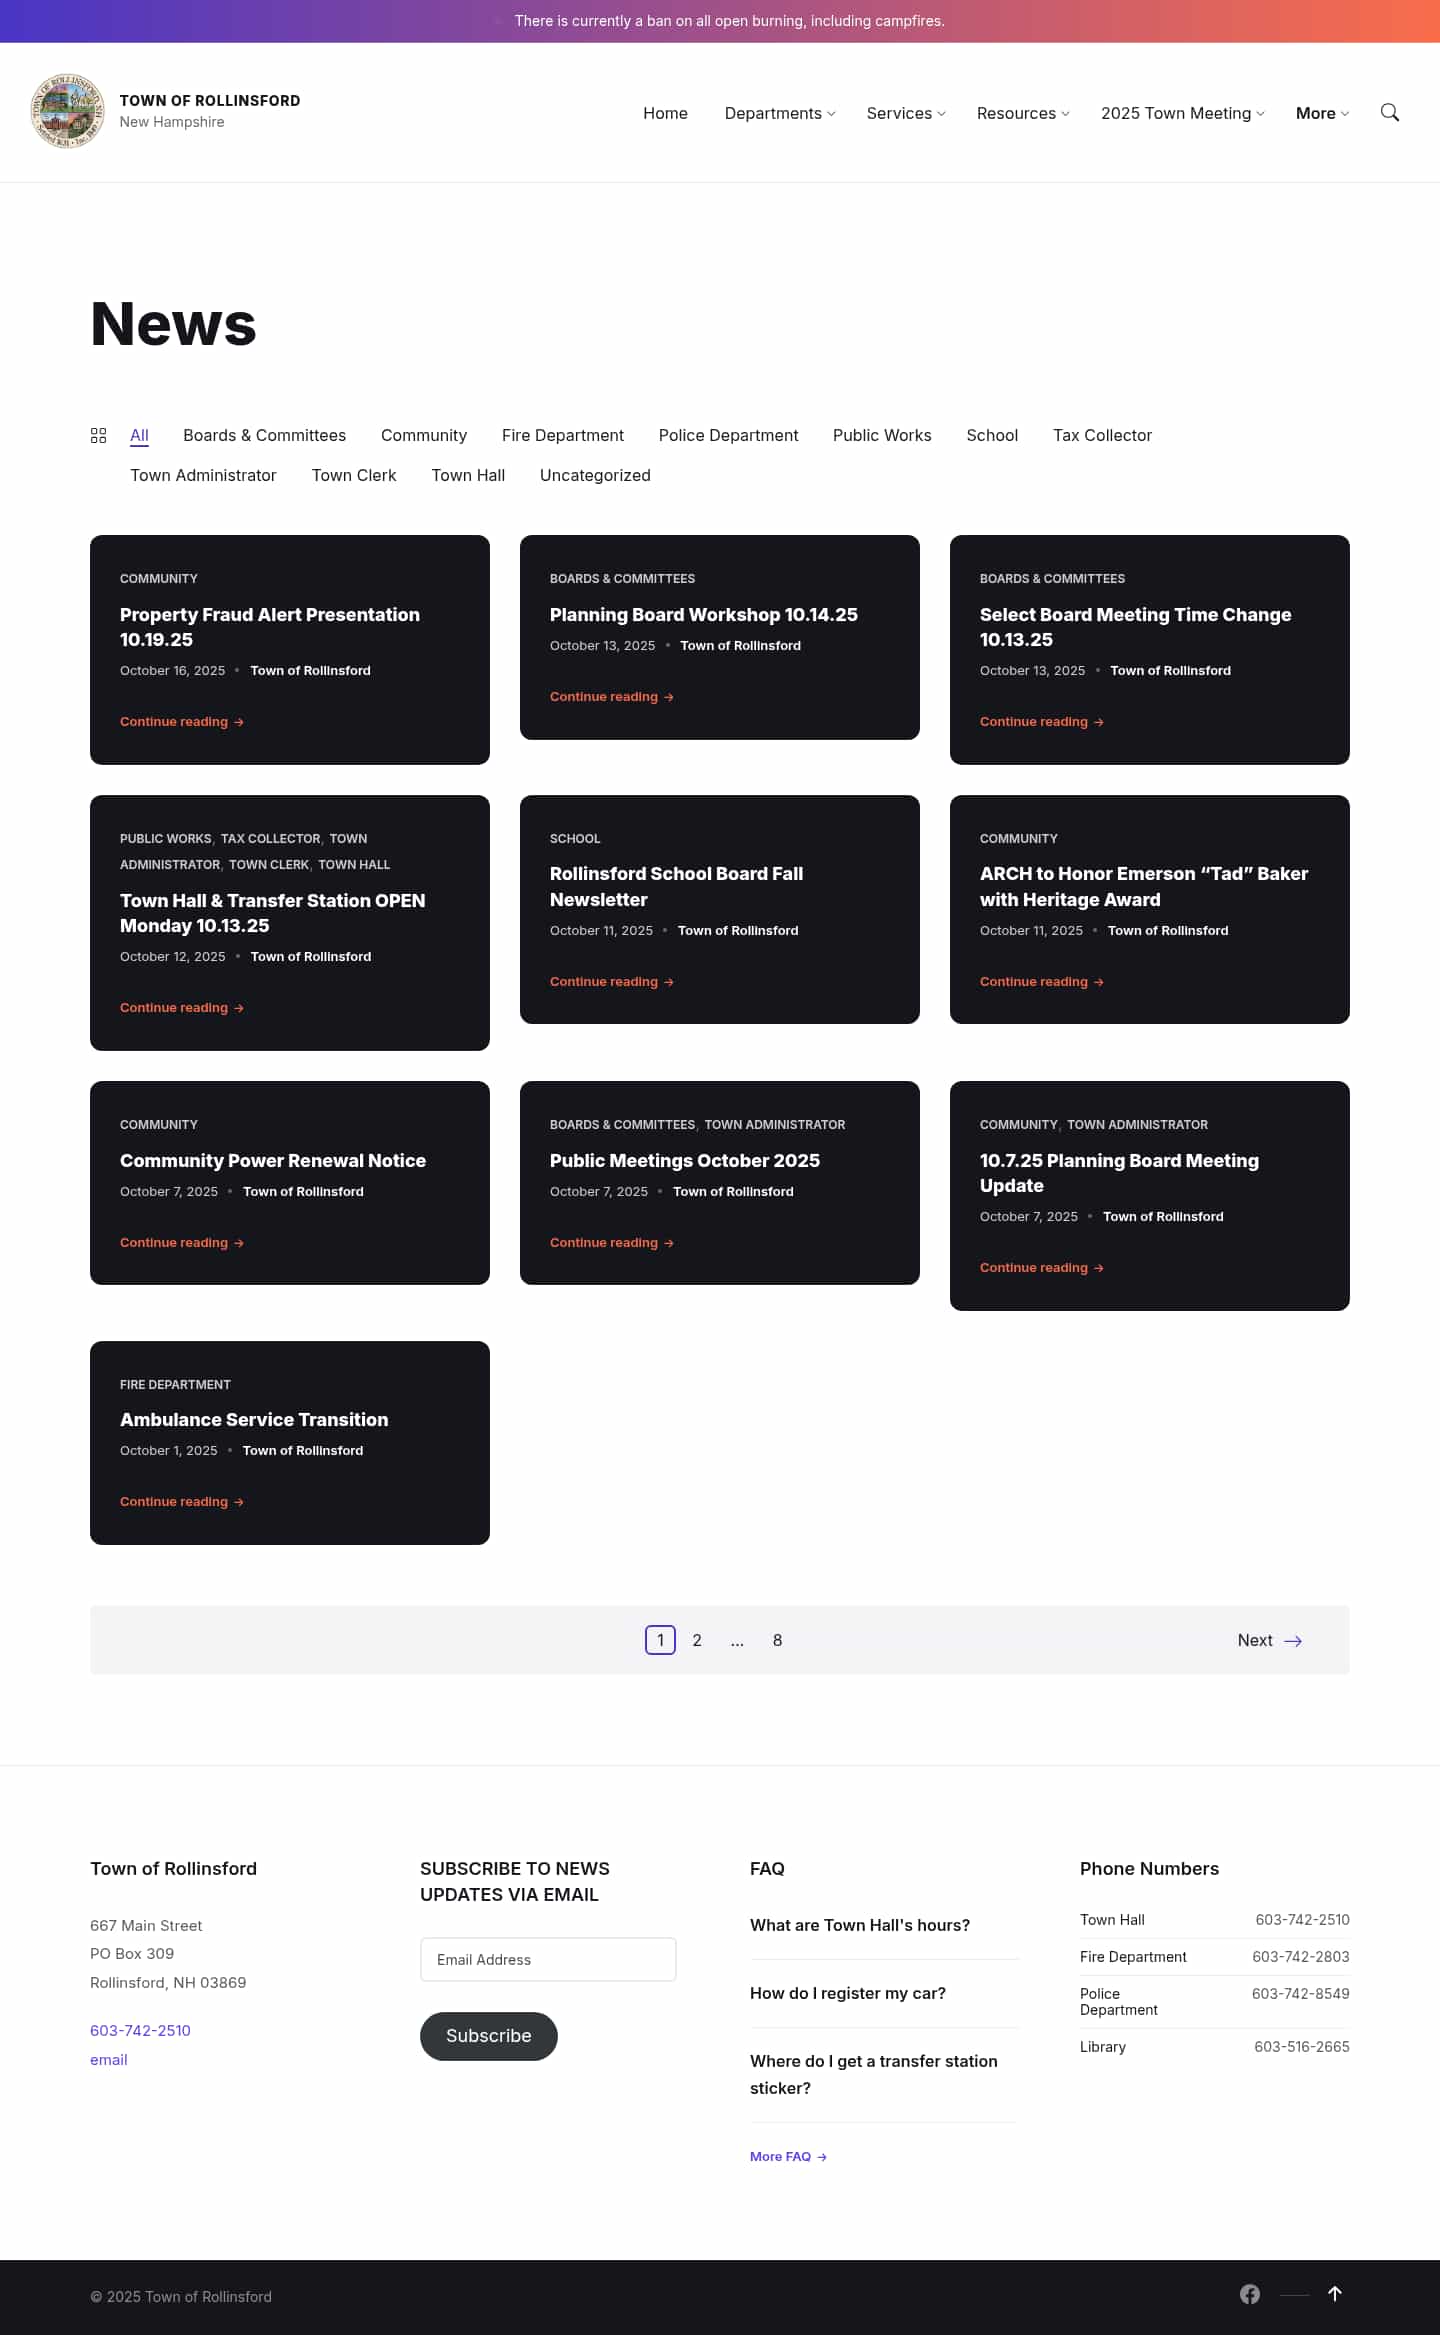The width and height of the screenshot is (1440, 2335).
Task: Filter news by Boards & Committees
Action: tap(264, 435)
